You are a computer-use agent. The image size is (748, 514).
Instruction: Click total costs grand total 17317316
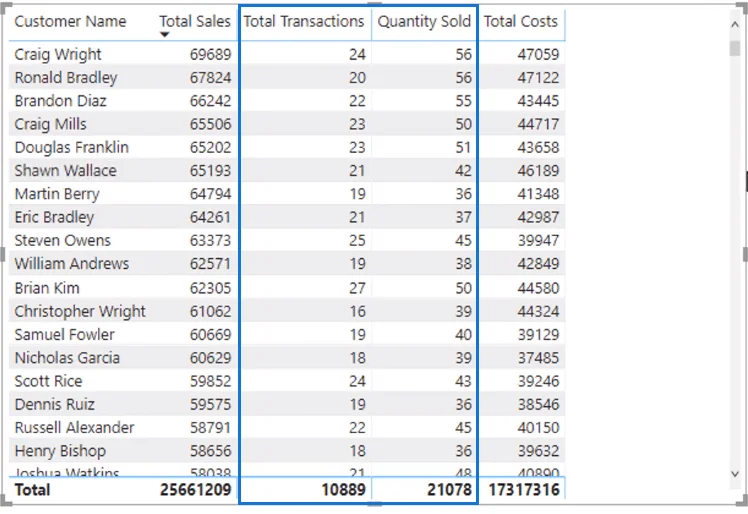click(524, 490)
